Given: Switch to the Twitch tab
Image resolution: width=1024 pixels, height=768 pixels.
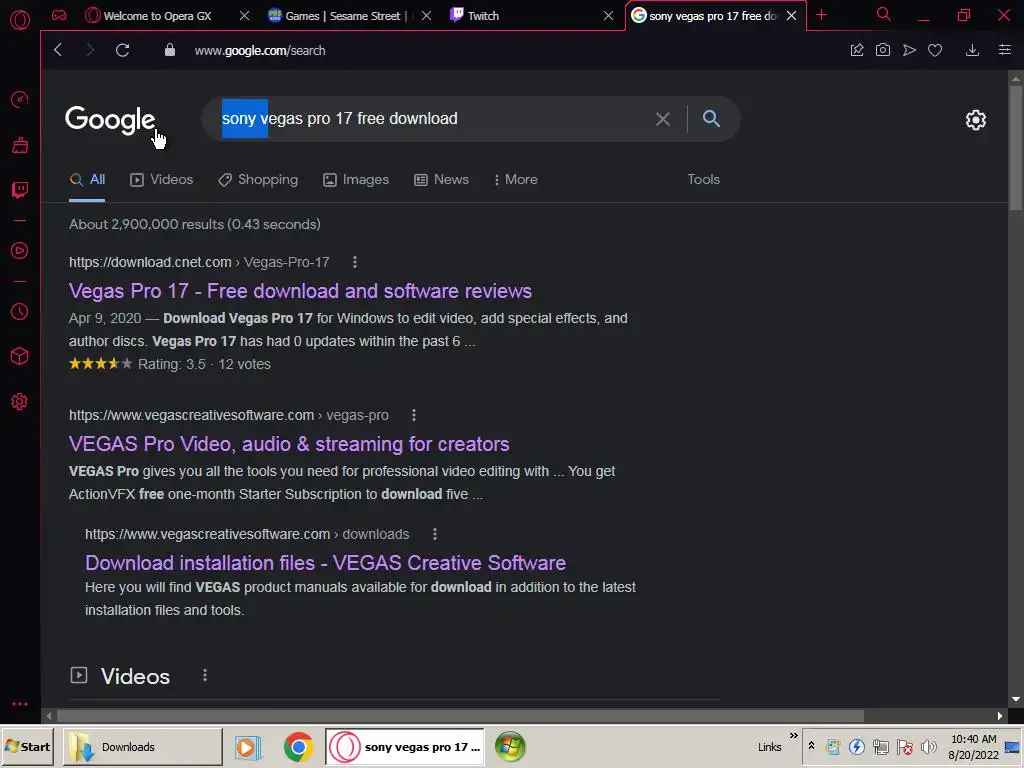Looking at the screenshot, I should coord(483,16).
